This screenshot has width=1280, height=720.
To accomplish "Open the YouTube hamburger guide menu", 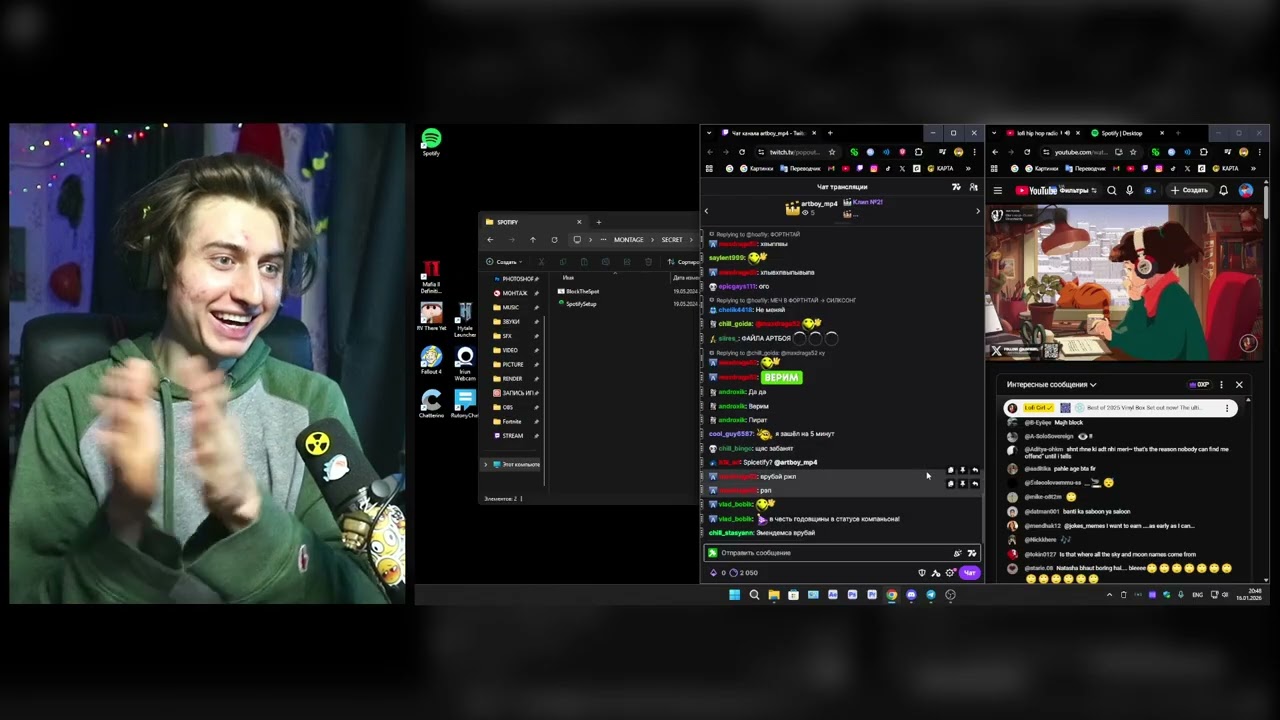I will 997,190.
